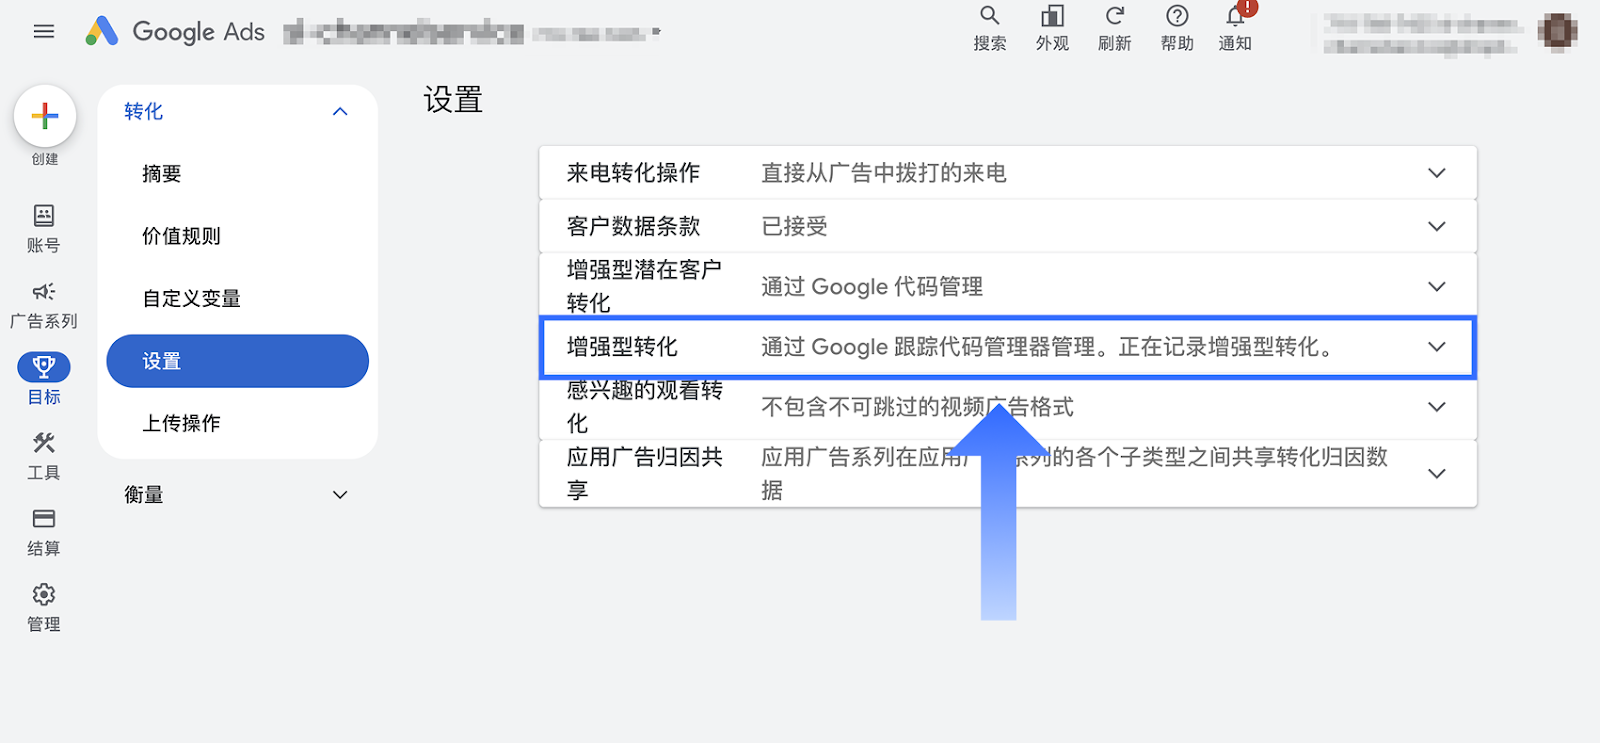Click the 感兴趣的观看转化 setting label
This screenshot has height=744, width=1600.
644,407
